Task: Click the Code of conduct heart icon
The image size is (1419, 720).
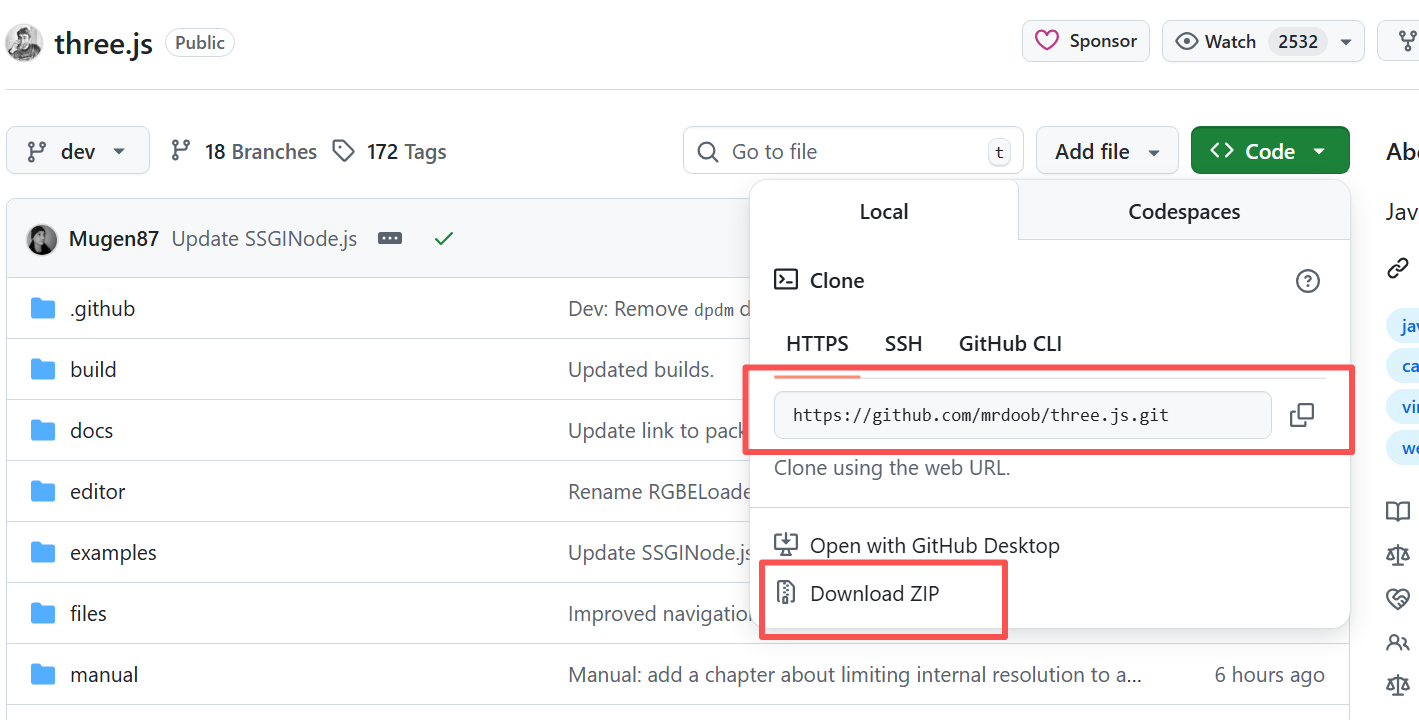Action: click(x=1398, y=598)
